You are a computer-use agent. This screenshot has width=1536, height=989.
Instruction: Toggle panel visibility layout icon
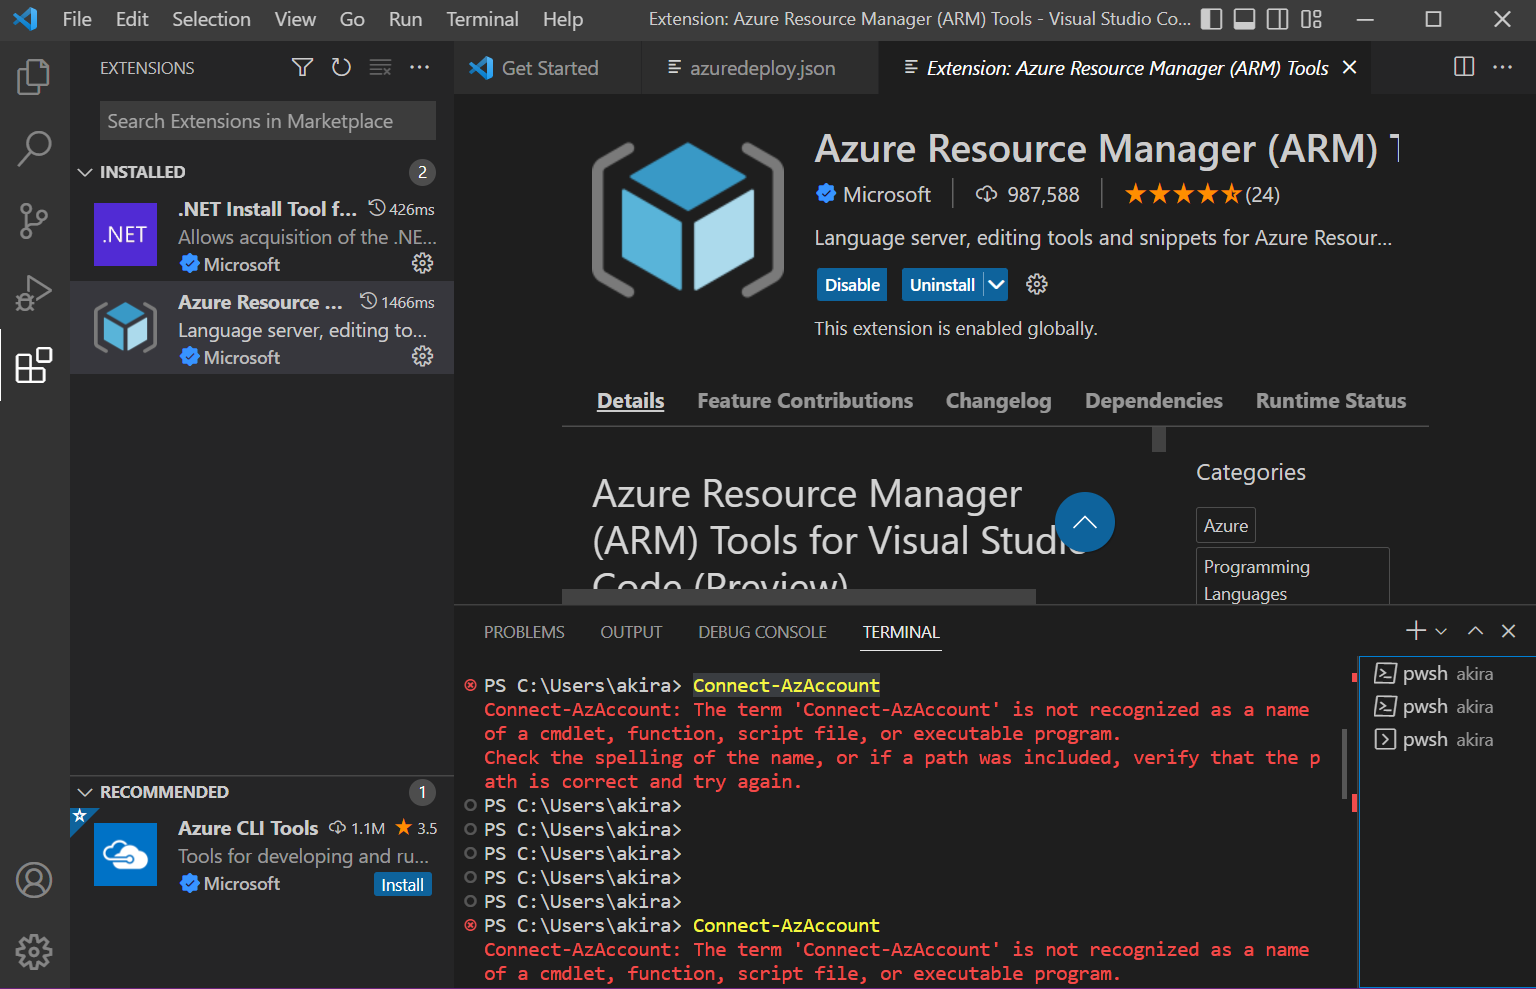(x=1244, y=19)
